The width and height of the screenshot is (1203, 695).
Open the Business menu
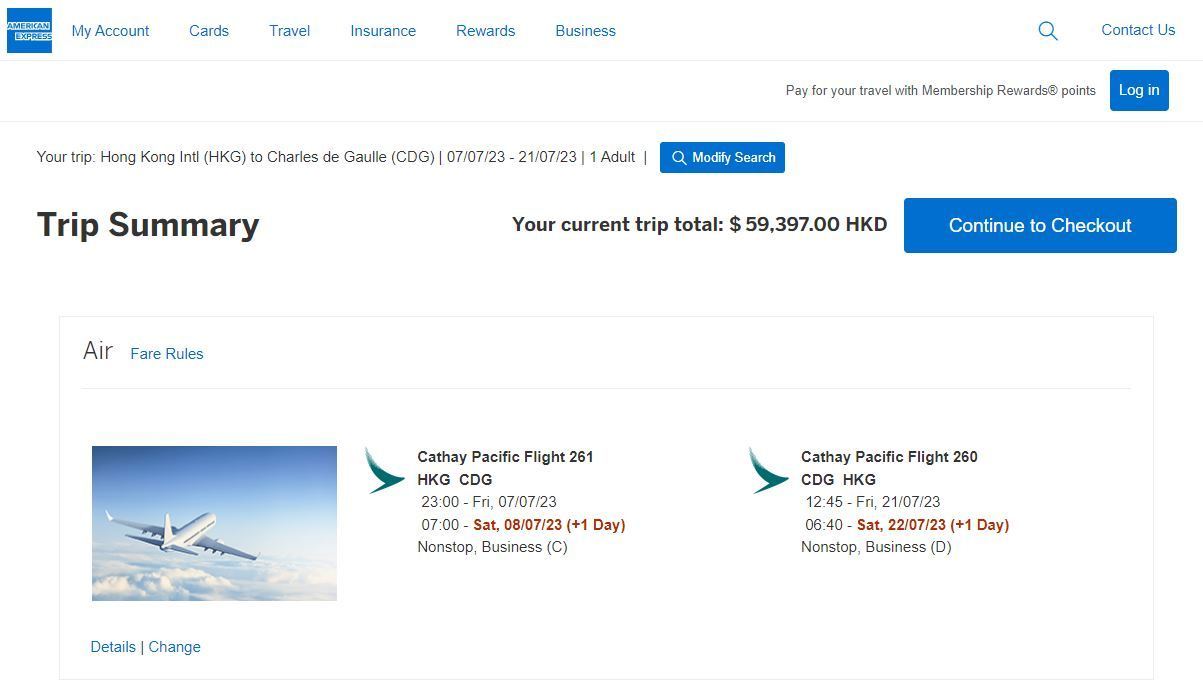[585, 31]
